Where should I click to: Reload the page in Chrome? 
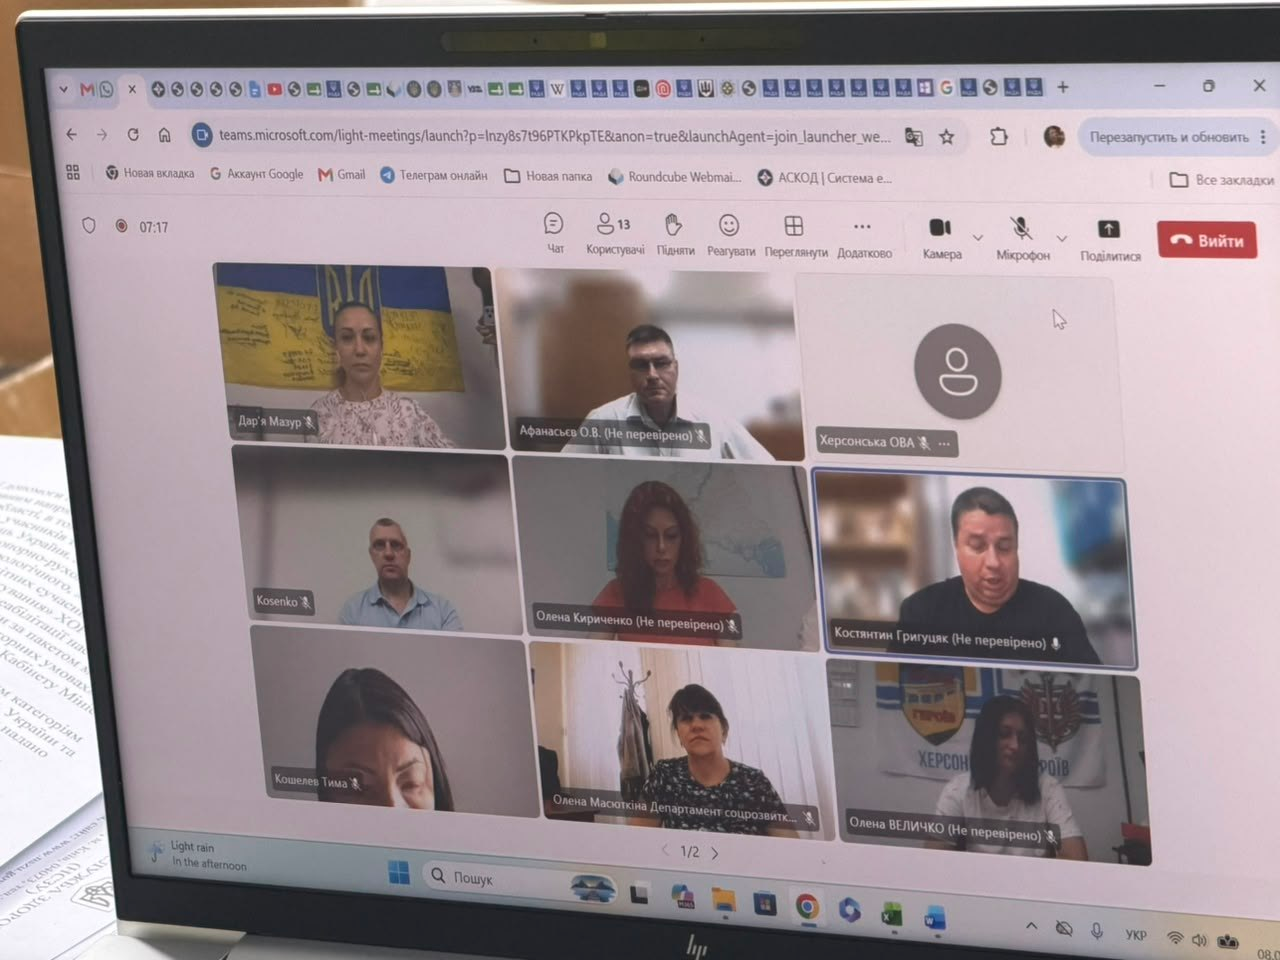coord(133,134)
